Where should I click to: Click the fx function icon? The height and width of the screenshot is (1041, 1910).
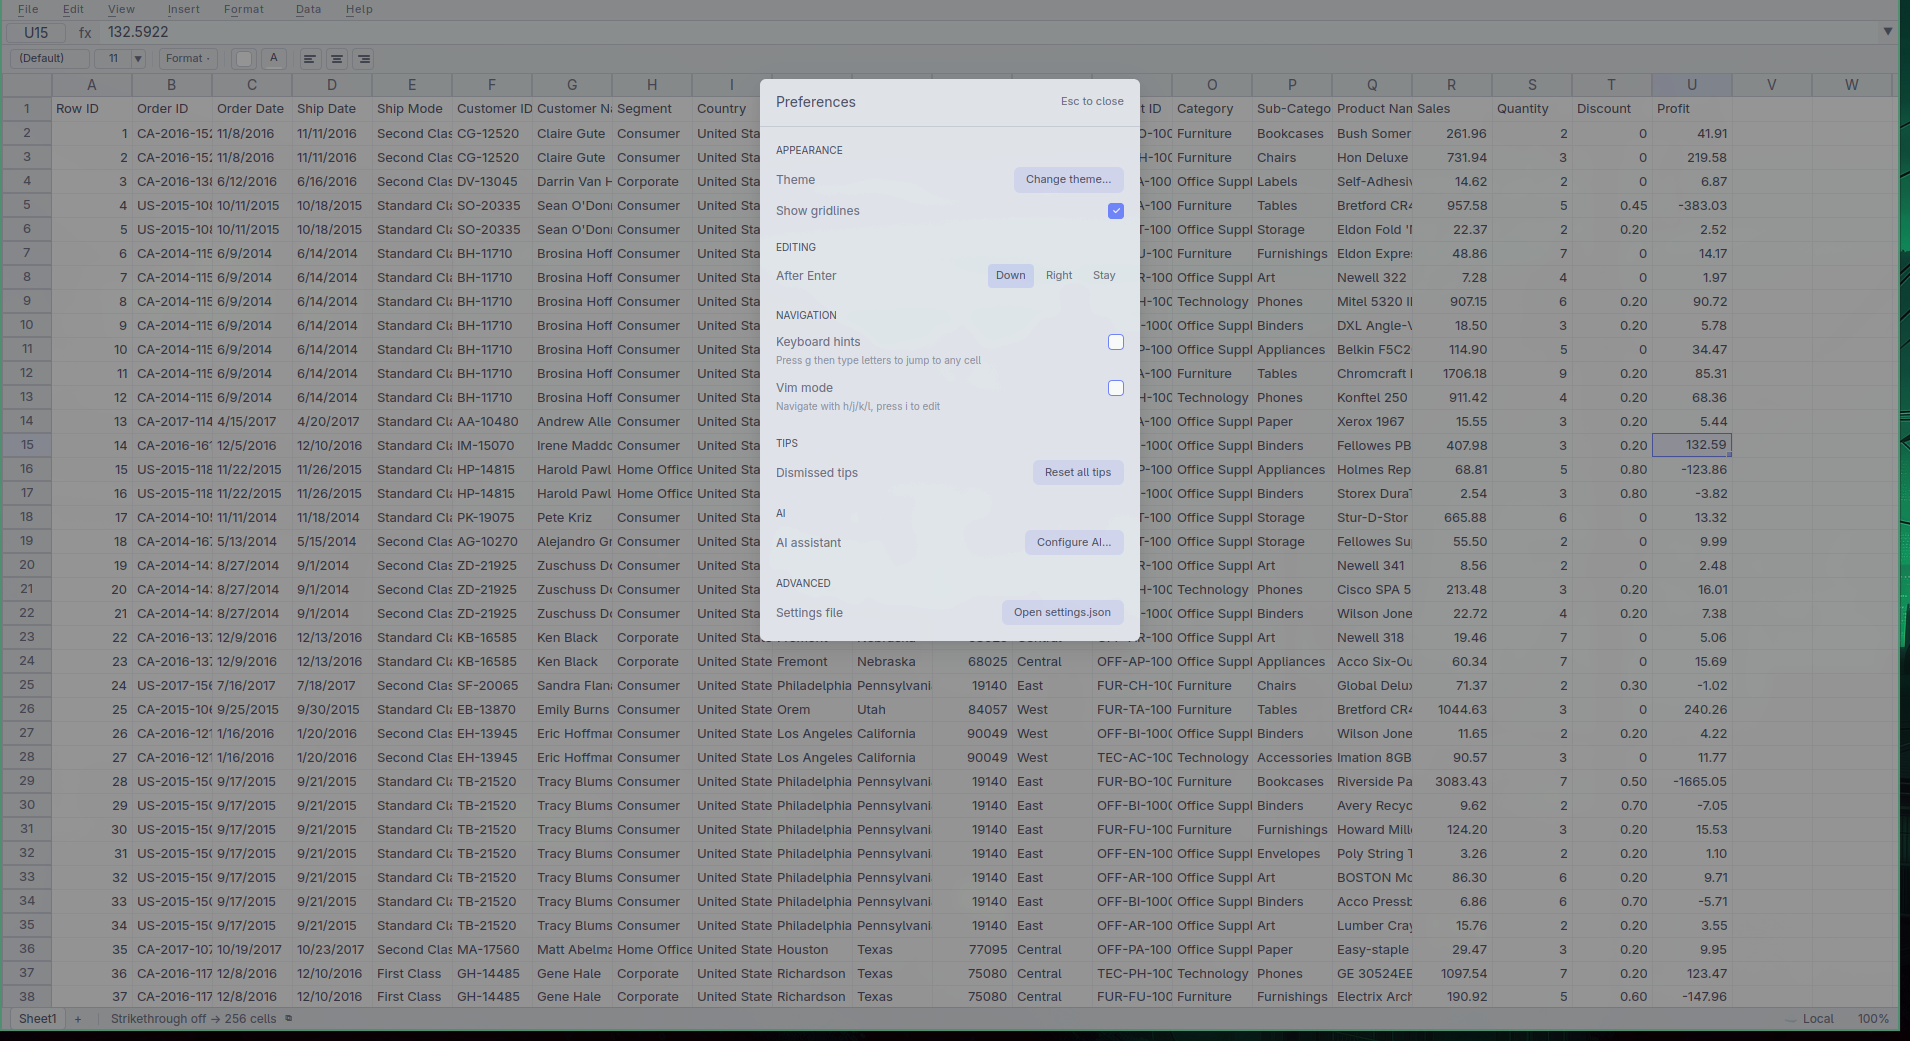86,32
